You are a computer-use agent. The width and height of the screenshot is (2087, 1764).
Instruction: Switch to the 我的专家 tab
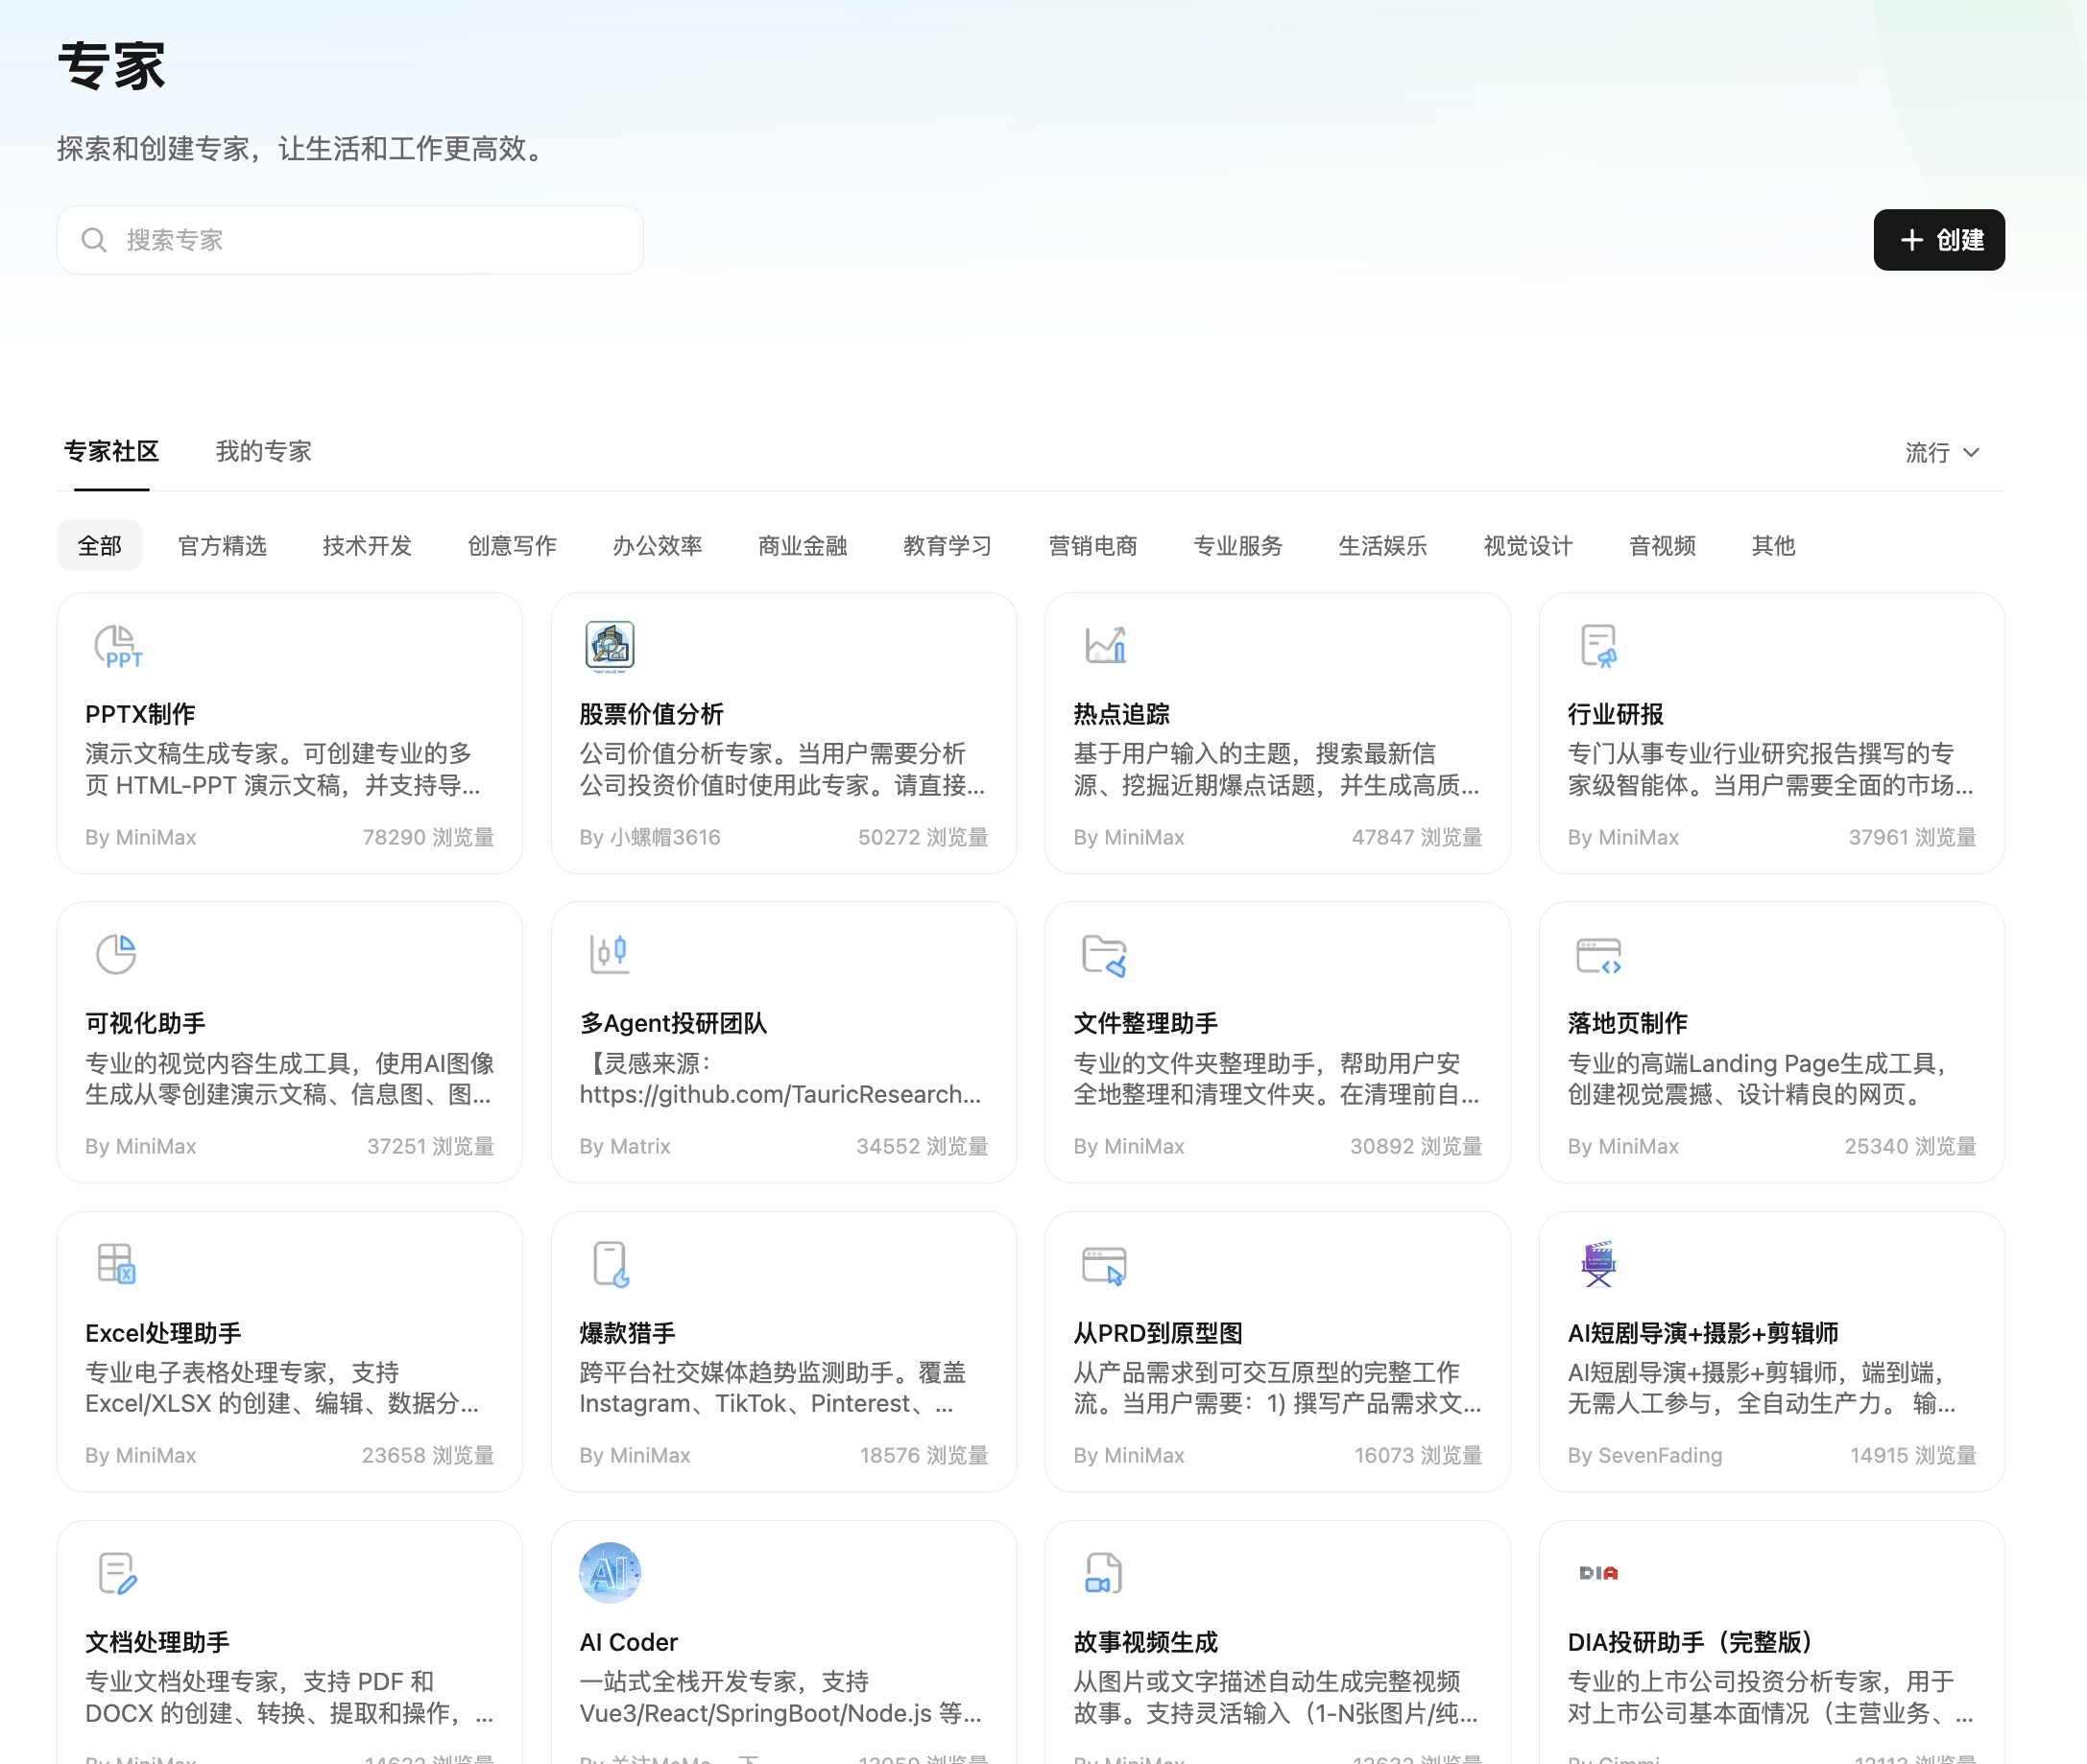[263, 451]
